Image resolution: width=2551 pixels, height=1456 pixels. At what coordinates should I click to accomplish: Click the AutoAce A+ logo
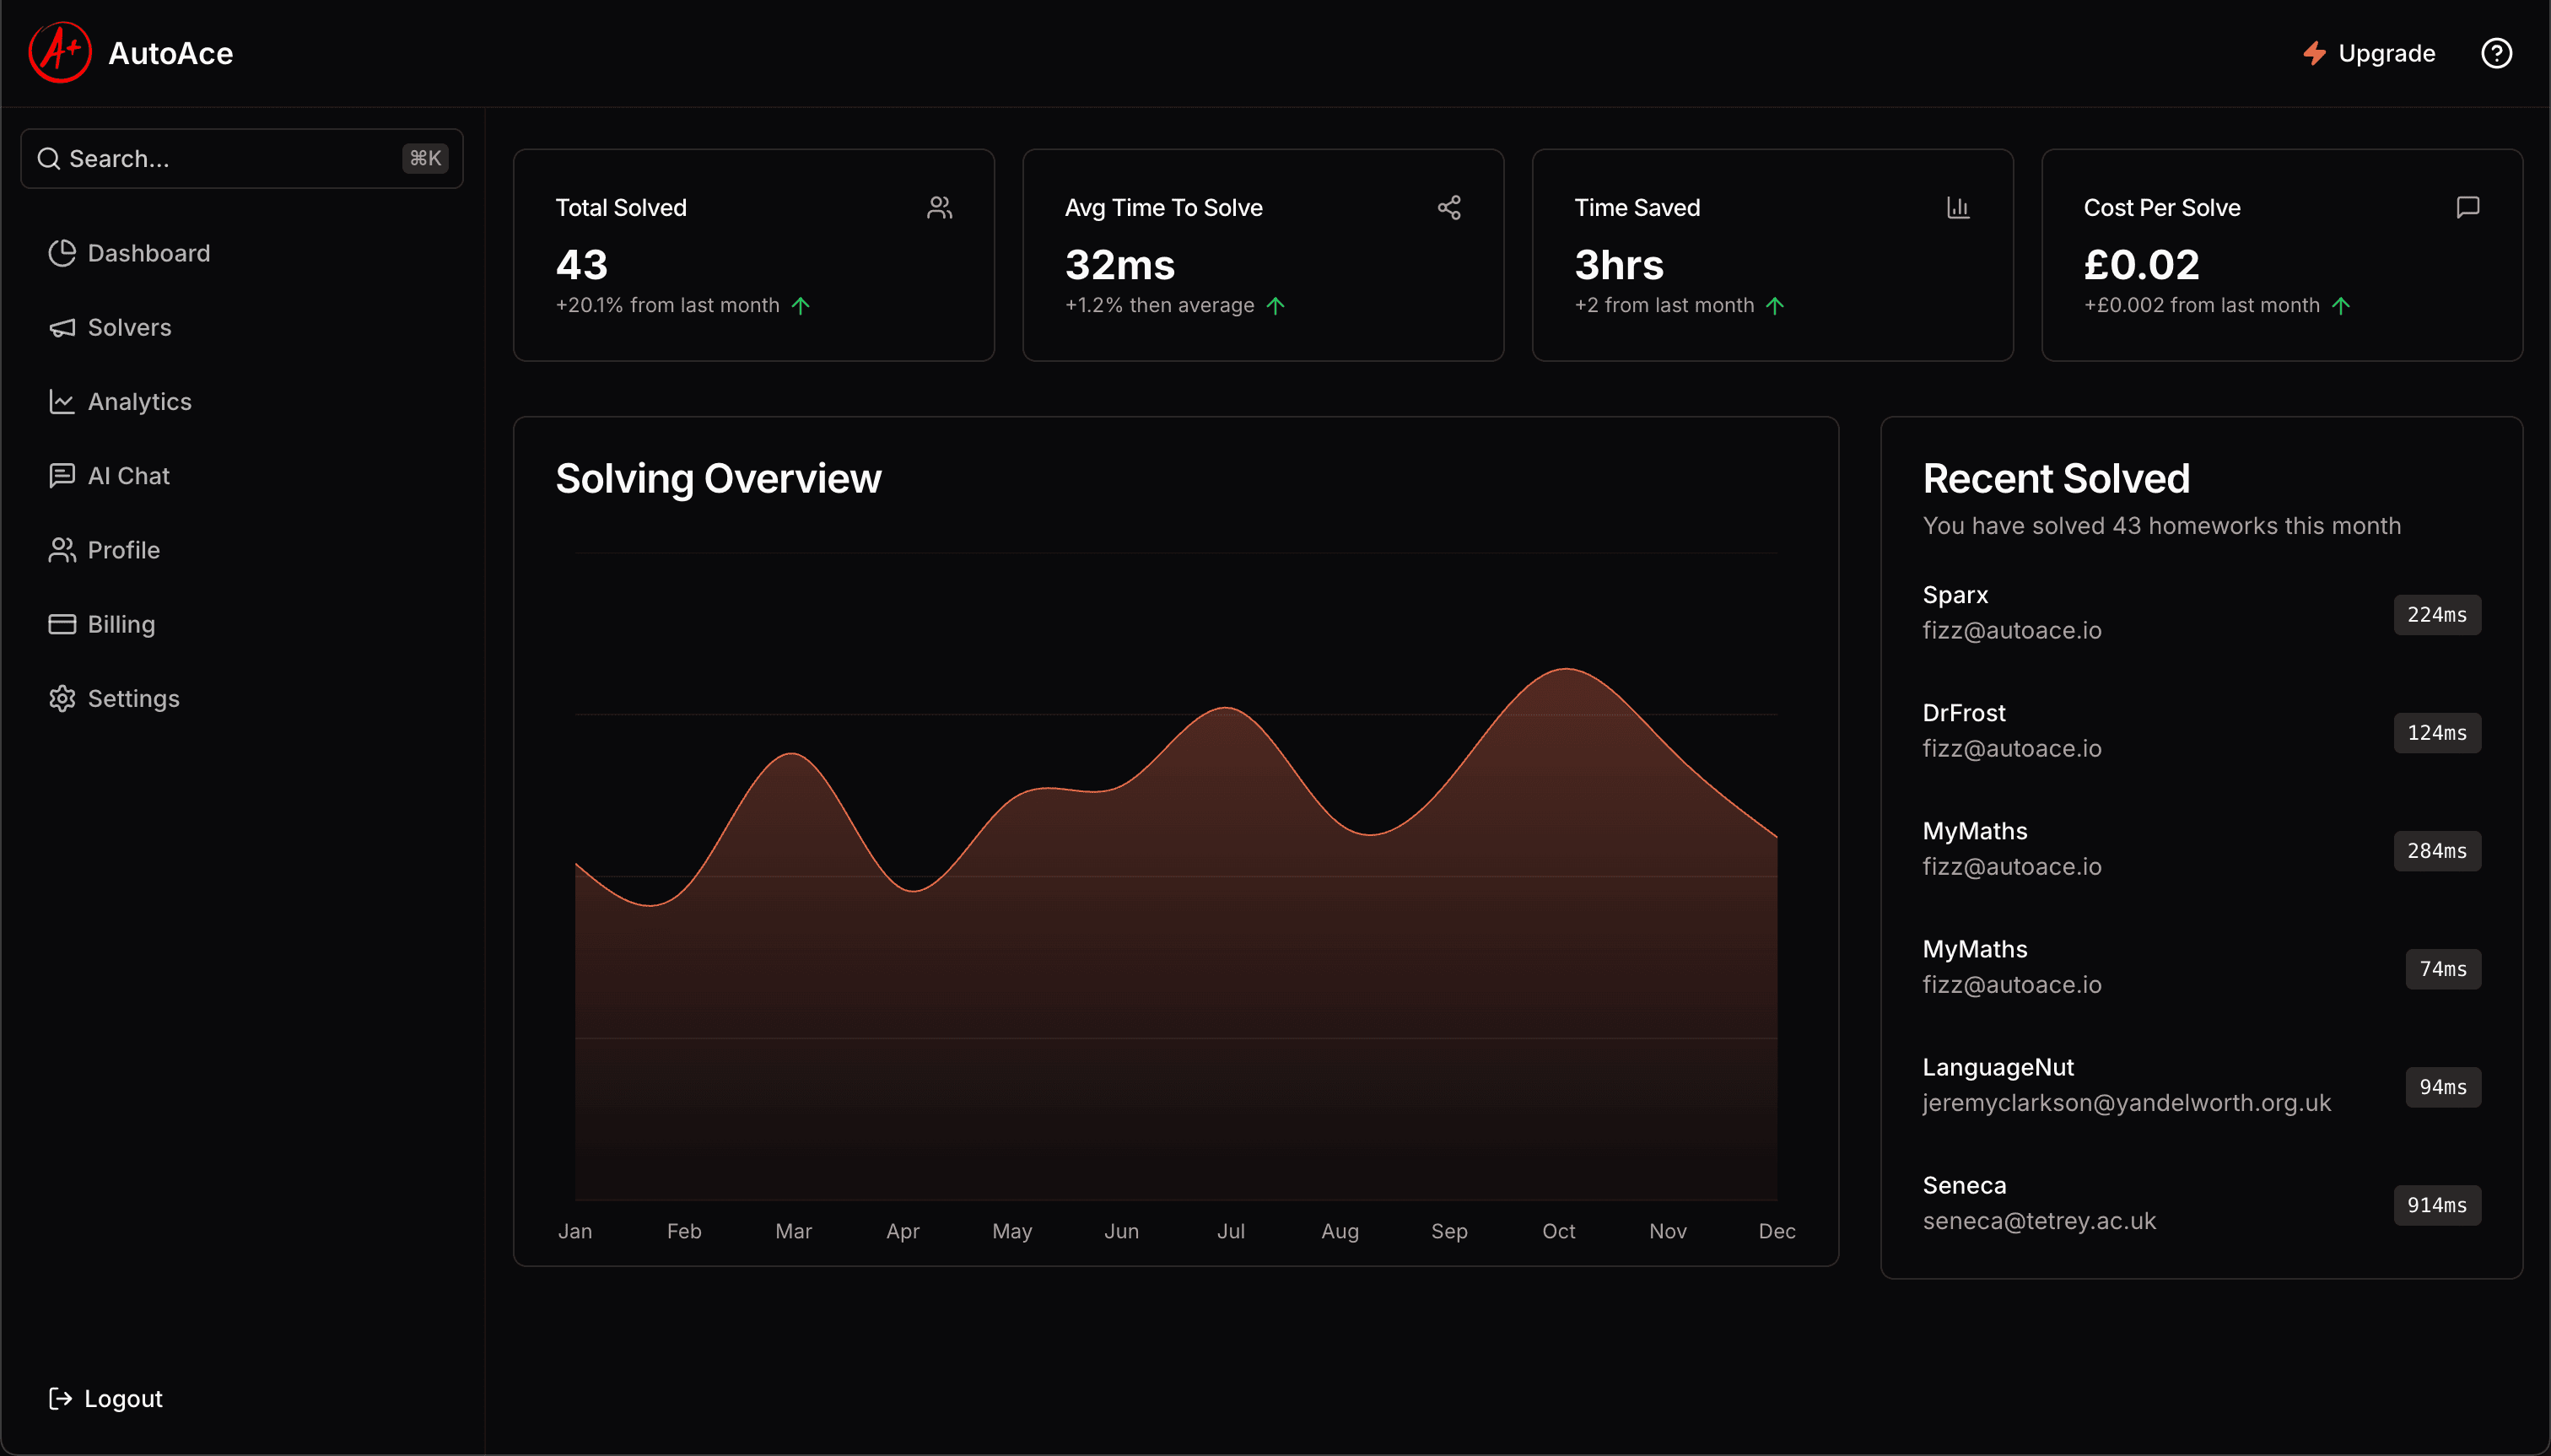pos(59,52)
